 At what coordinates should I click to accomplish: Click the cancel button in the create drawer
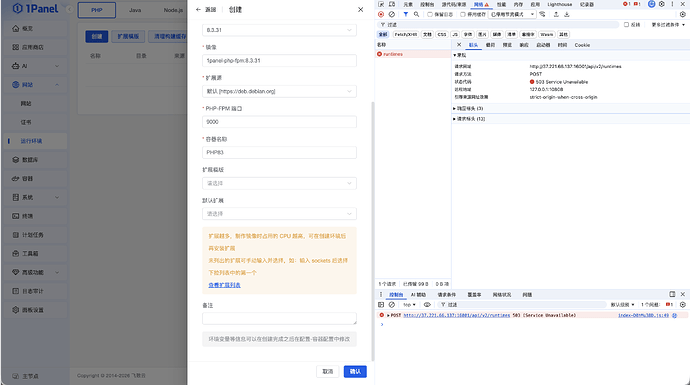point(328,371)
